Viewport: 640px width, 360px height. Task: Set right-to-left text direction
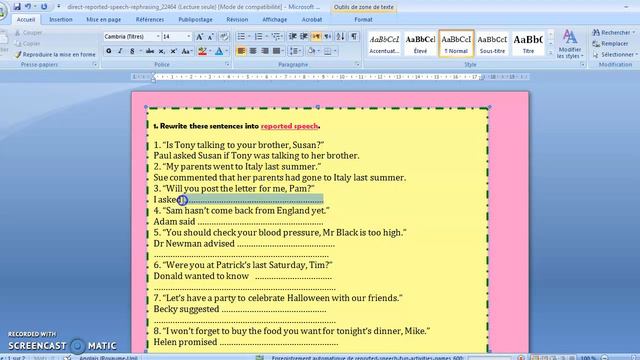tap(327, 37)
